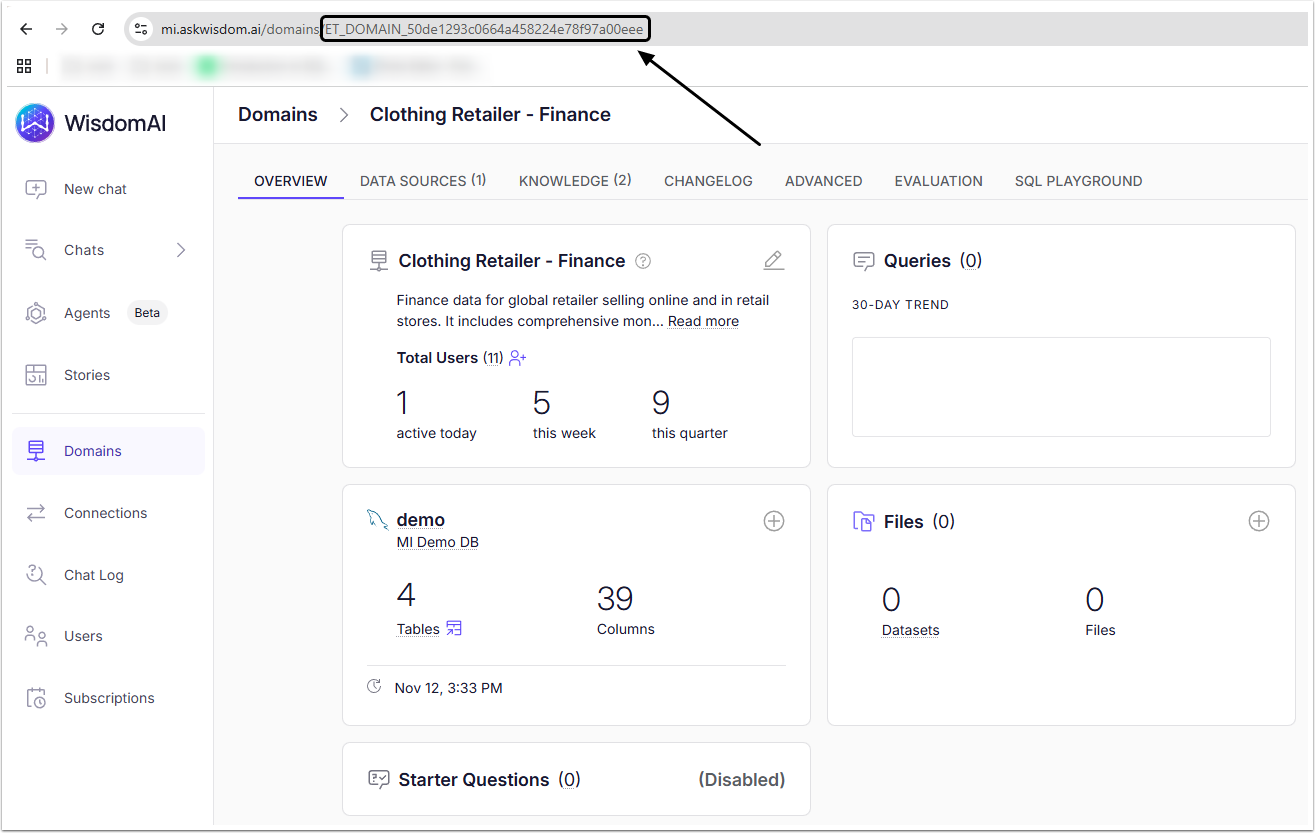This screenshot has width=1315, height=833.
Task: Add a data source with plus icon on demo card
Action: point(773,521)
